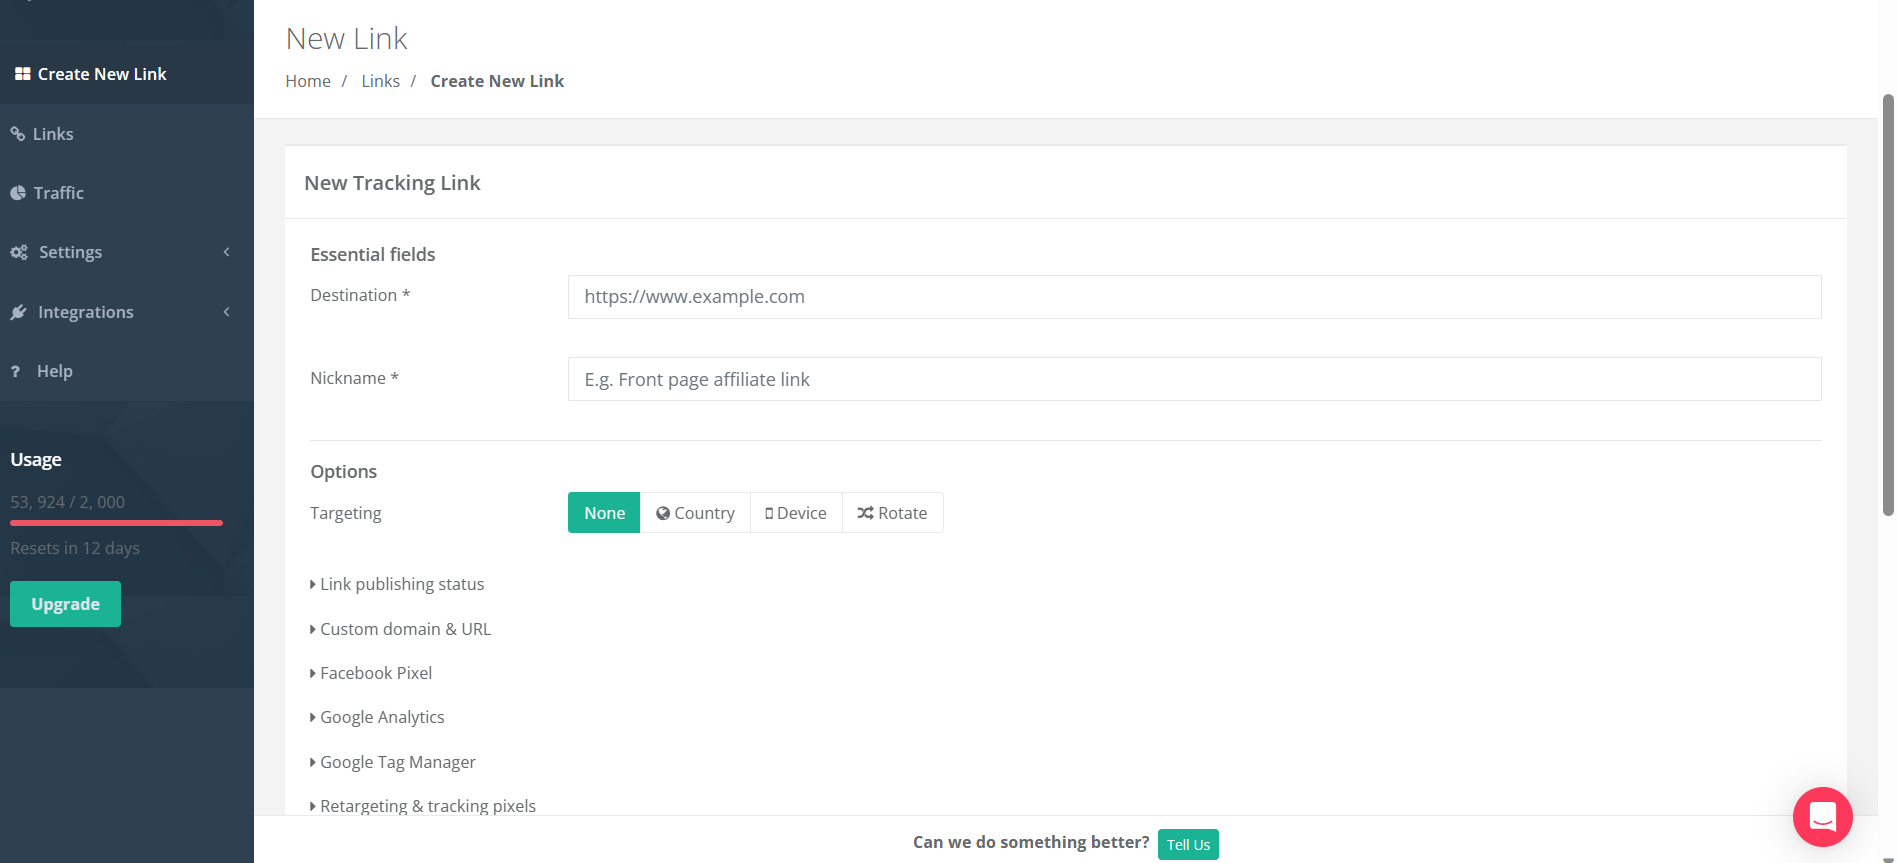Go to Links in breadcrumb
The width and height of the screenshot is (1898, 863).
click(380, 81)
